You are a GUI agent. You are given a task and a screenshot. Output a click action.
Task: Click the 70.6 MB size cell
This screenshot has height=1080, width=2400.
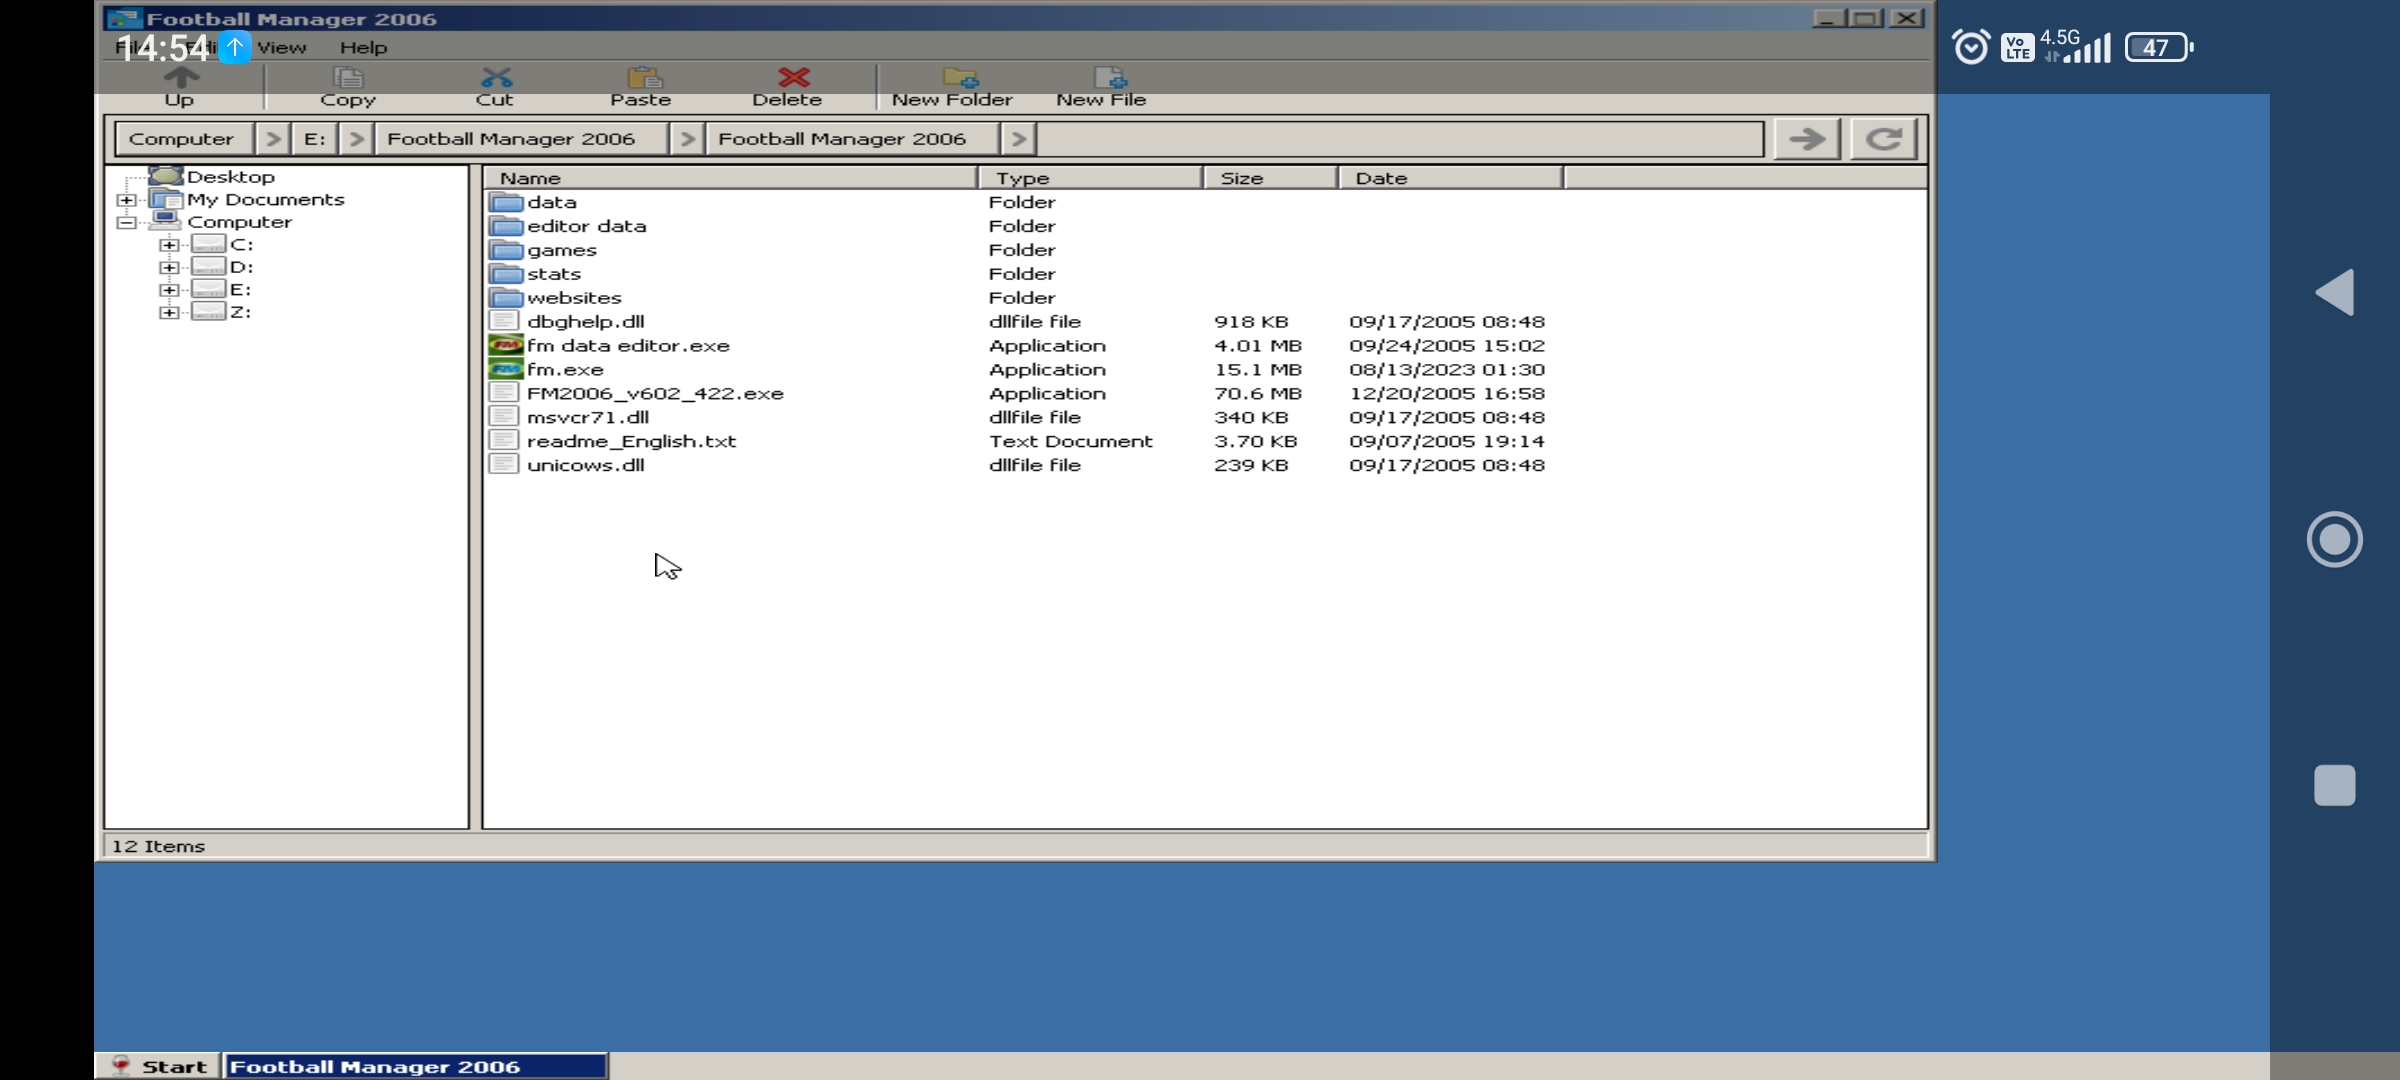pyautogui.click(x=1258, y=394)
